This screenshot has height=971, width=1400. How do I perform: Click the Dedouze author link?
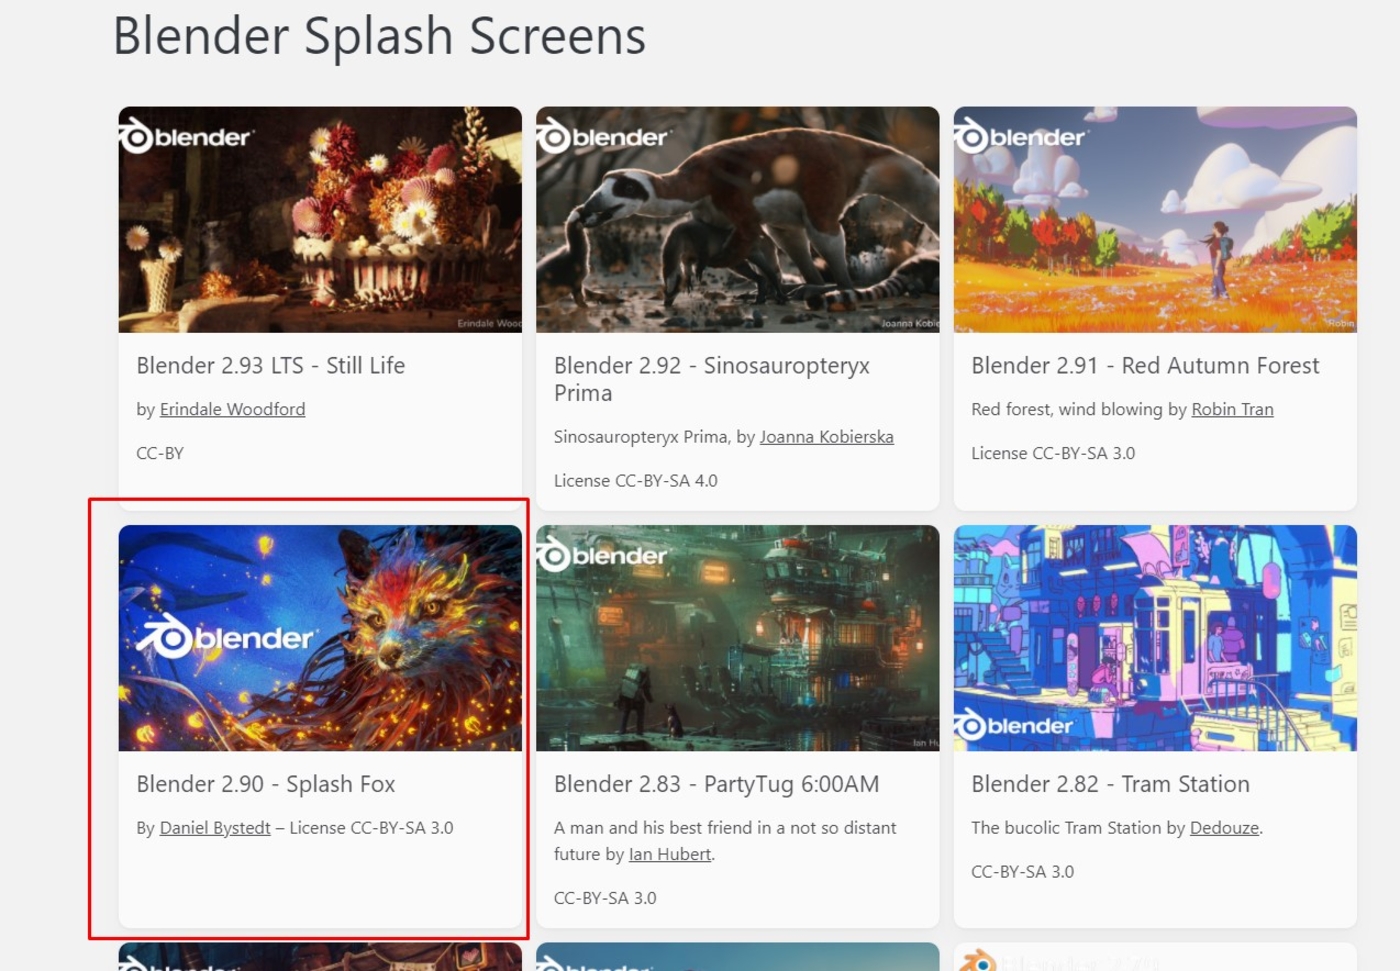coord(1224,828)
